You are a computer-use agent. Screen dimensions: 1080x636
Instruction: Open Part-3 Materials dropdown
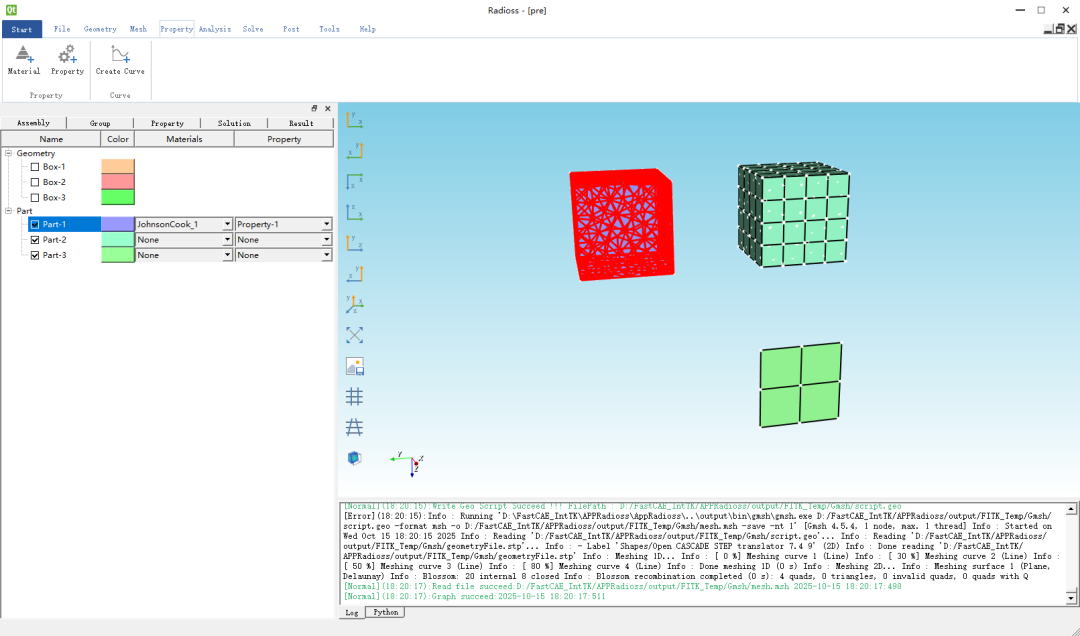tap(183, 255)
